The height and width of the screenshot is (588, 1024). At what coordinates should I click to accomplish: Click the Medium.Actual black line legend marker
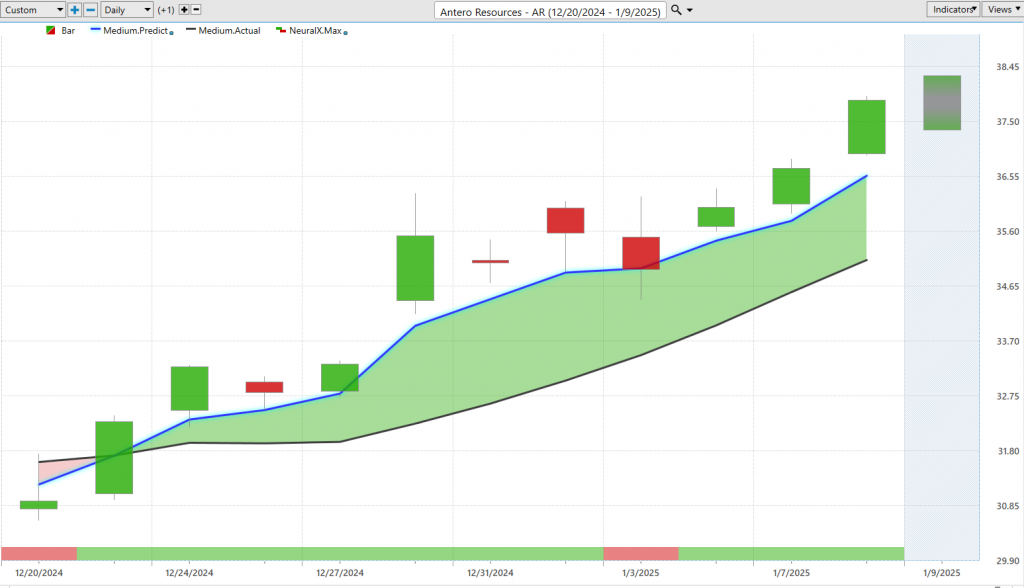(191, 29)
